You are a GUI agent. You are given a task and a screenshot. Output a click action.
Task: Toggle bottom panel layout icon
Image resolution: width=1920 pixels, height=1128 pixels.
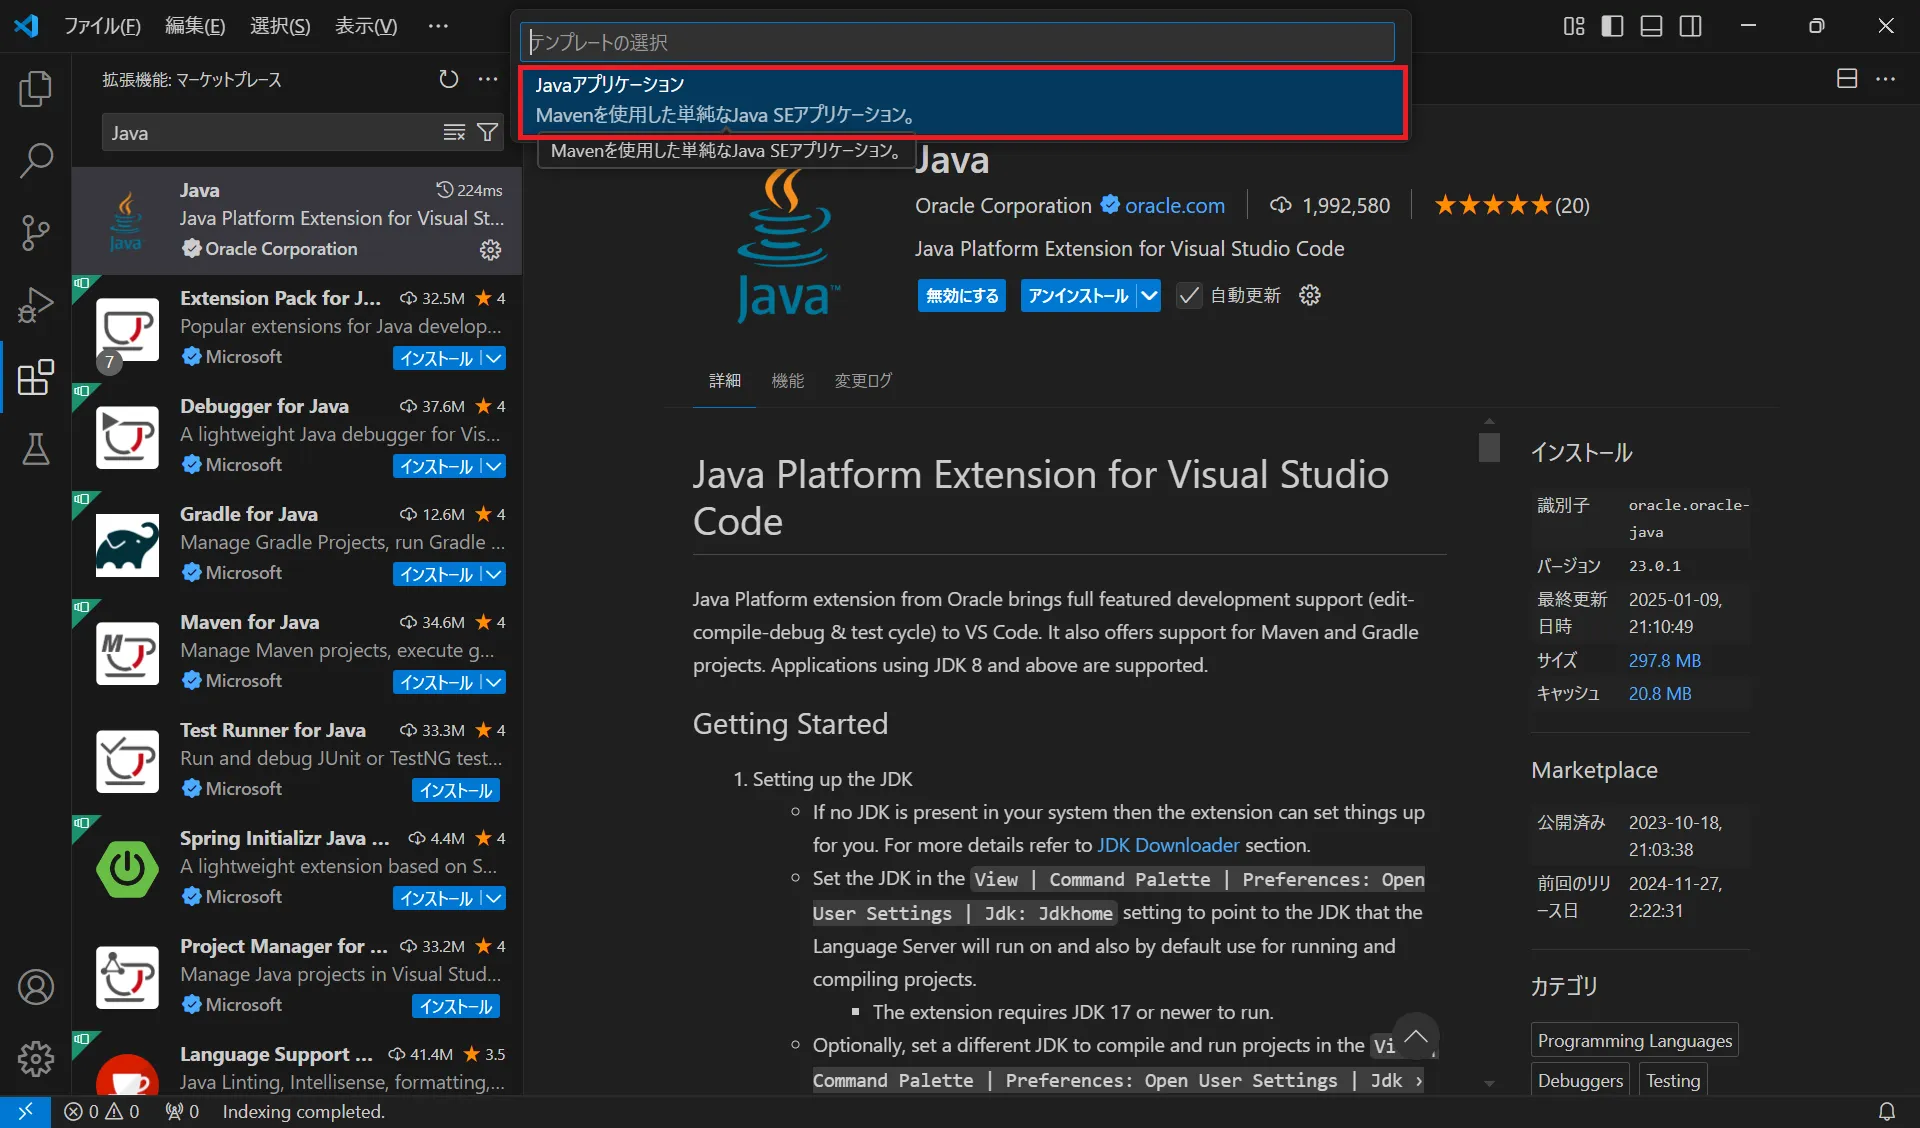[1651, 26]
